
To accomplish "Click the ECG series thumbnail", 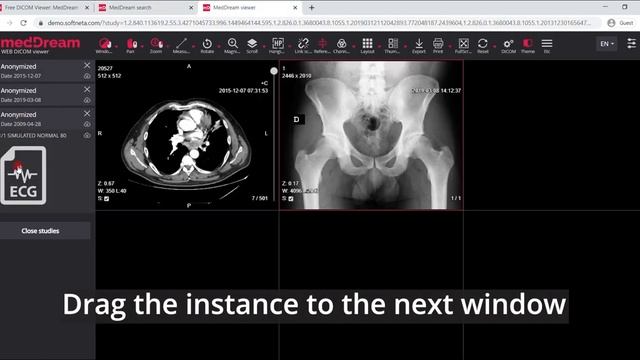I will point(24,176).
